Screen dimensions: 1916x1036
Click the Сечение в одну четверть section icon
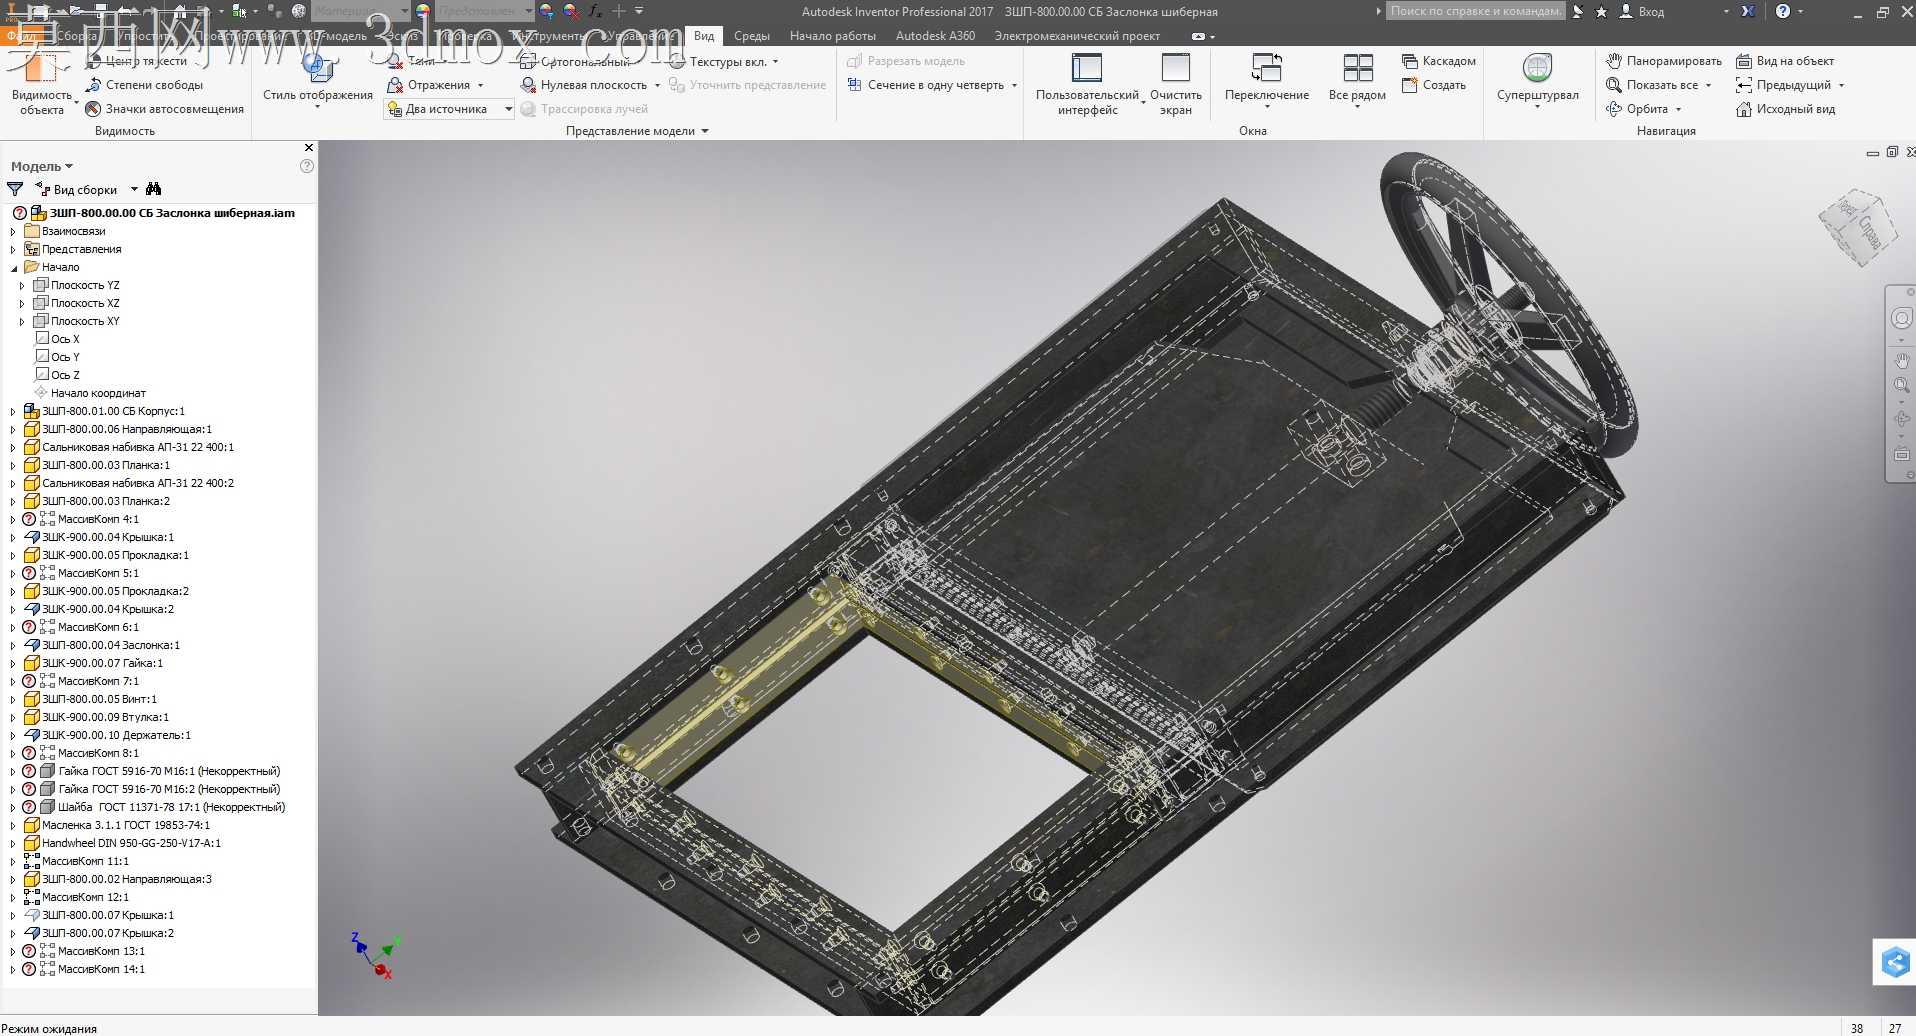click(854, 85)
